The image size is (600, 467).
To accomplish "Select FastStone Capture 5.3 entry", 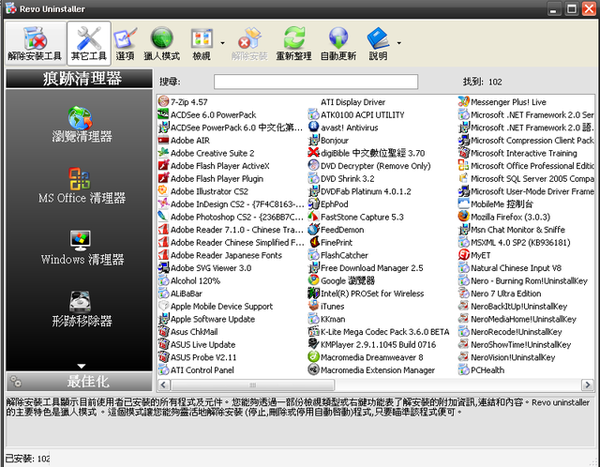I will coord(356,217).
